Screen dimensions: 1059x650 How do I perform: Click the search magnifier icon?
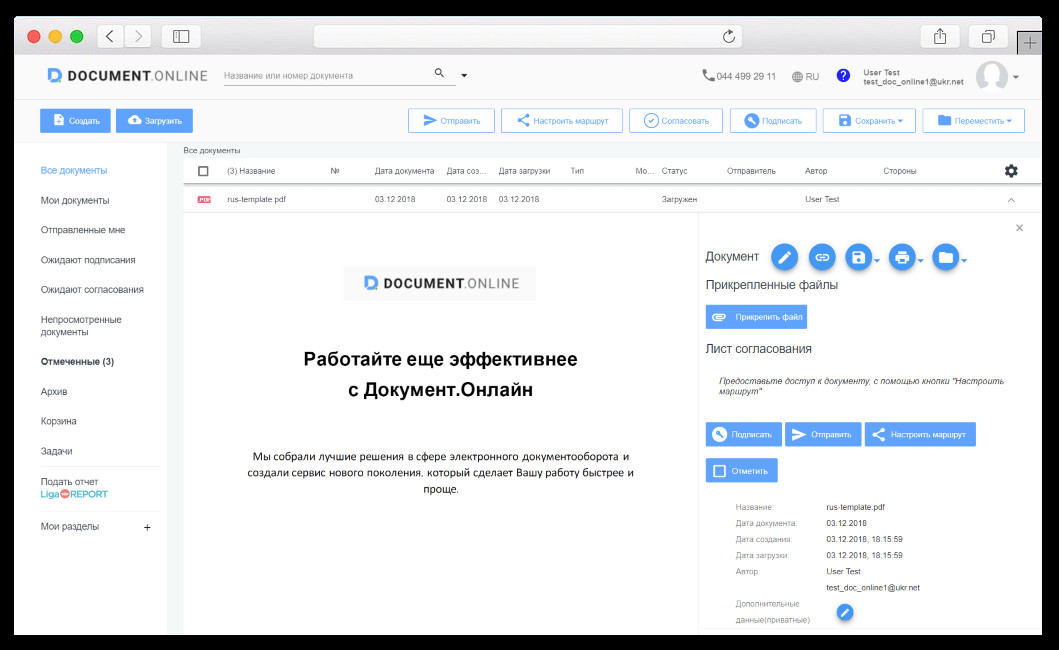(x=439, y=73)
